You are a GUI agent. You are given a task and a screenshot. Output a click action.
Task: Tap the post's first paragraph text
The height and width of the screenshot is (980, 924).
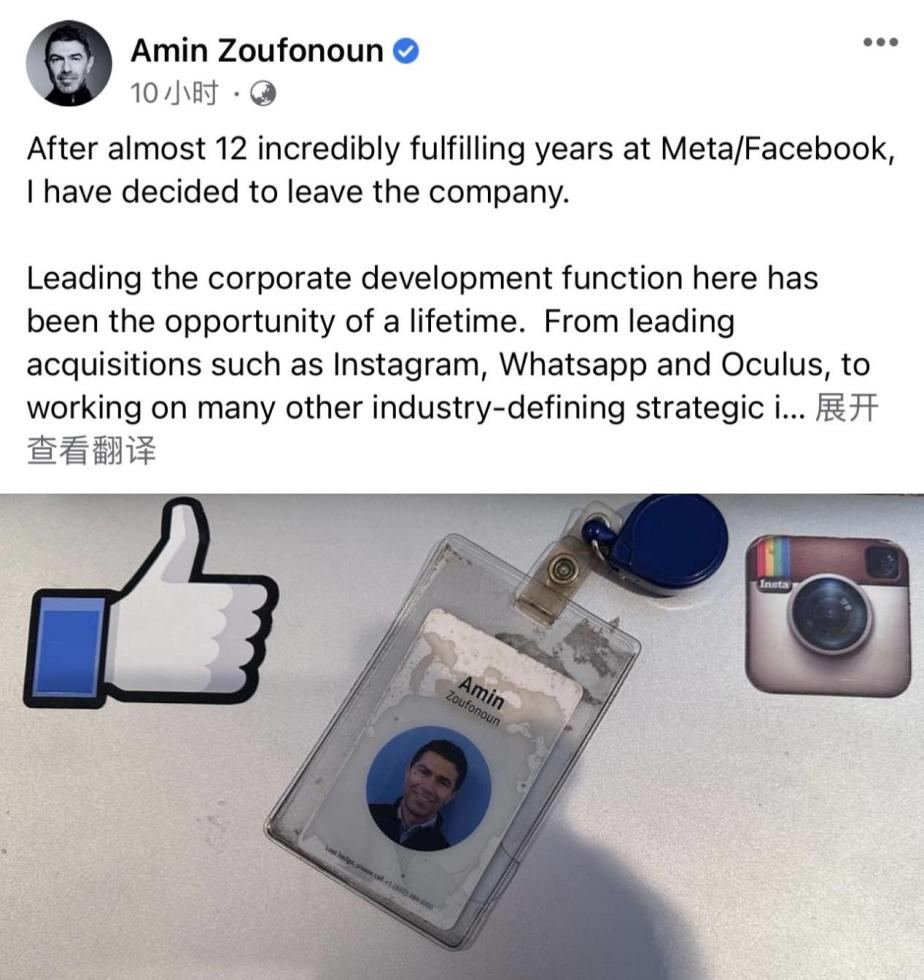click(x=461, y=170)
